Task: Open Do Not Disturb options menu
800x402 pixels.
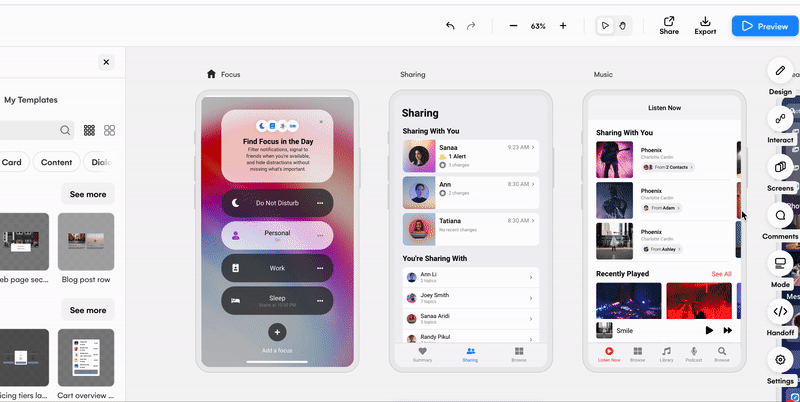Action: pos(320,203)
